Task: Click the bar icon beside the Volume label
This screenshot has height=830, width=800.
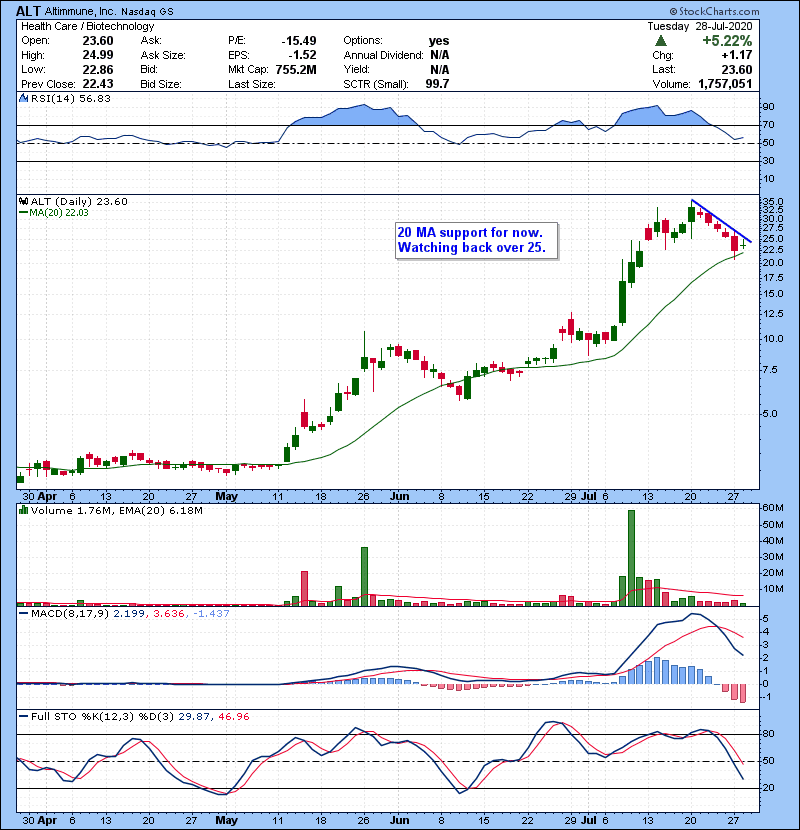Action: (x=23, y=510)
